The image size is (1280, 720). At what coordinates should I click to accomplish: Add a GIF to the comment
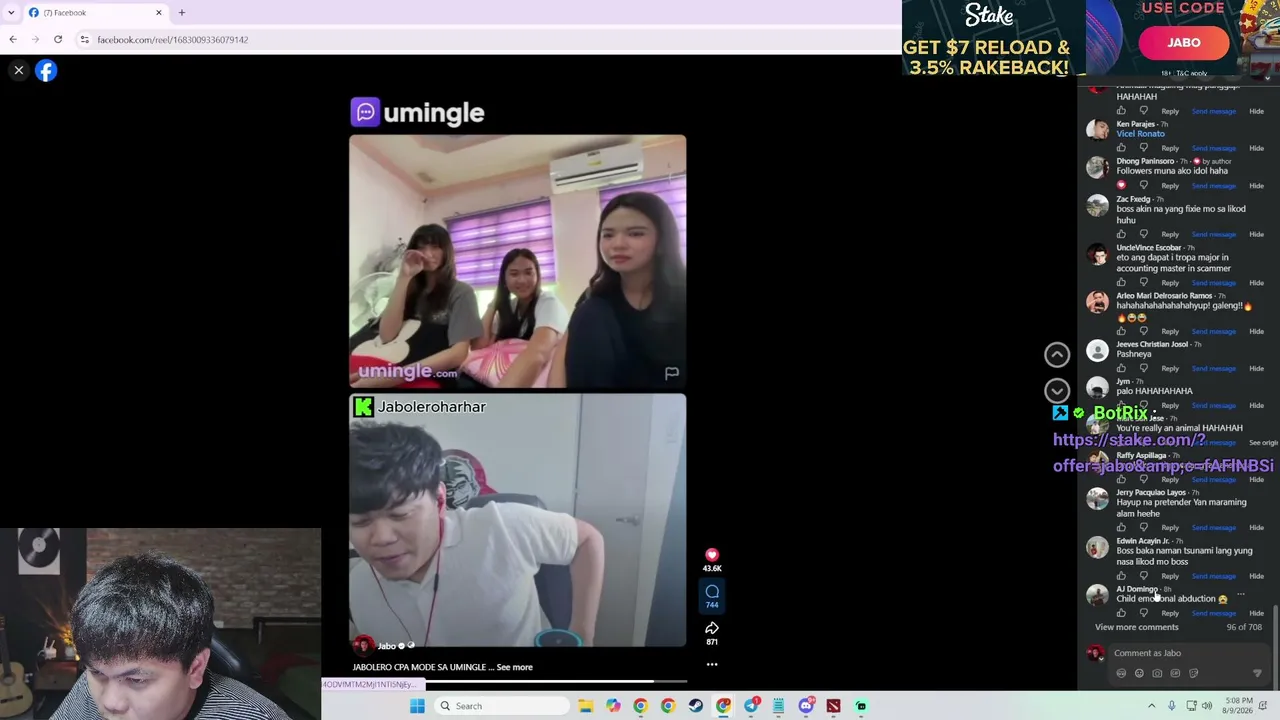(1175, 673)
